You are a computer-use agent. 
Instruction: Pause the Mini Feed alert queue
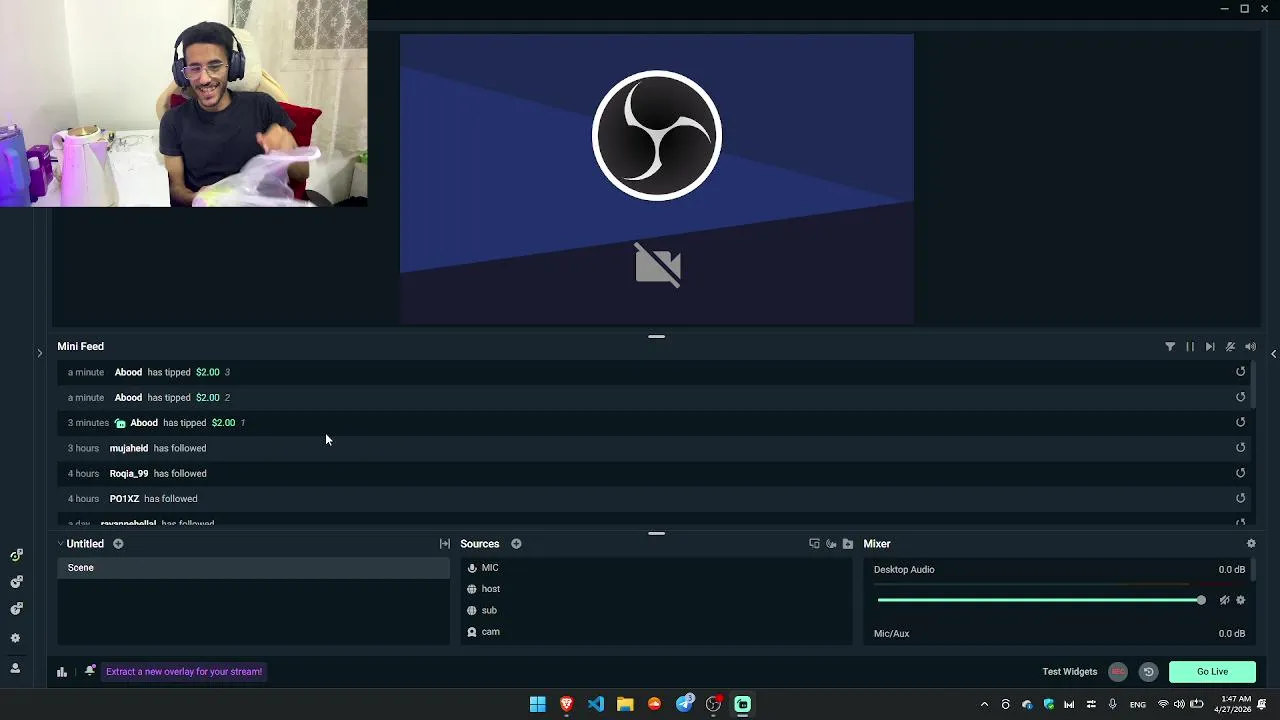click(x=1190, y=346)
